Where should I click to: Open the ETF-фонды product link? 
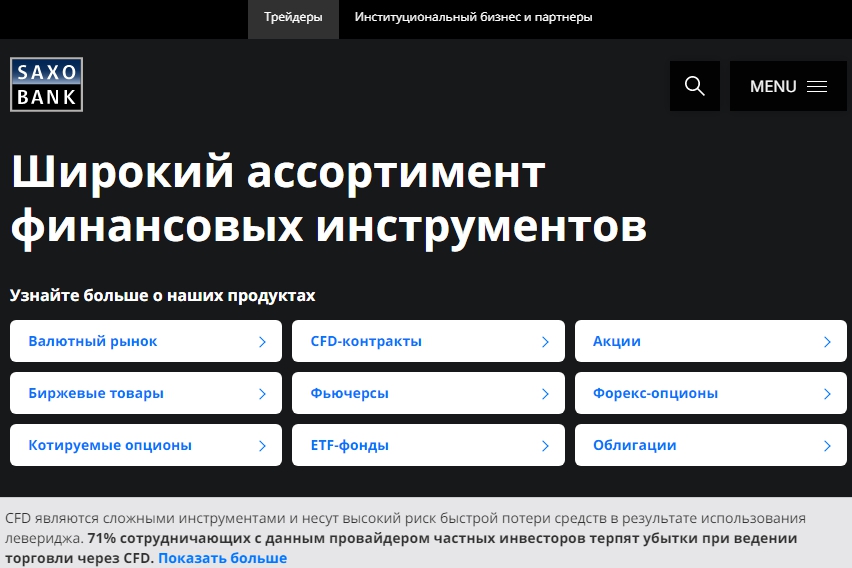pyautogui.click(x=428, y=445)
